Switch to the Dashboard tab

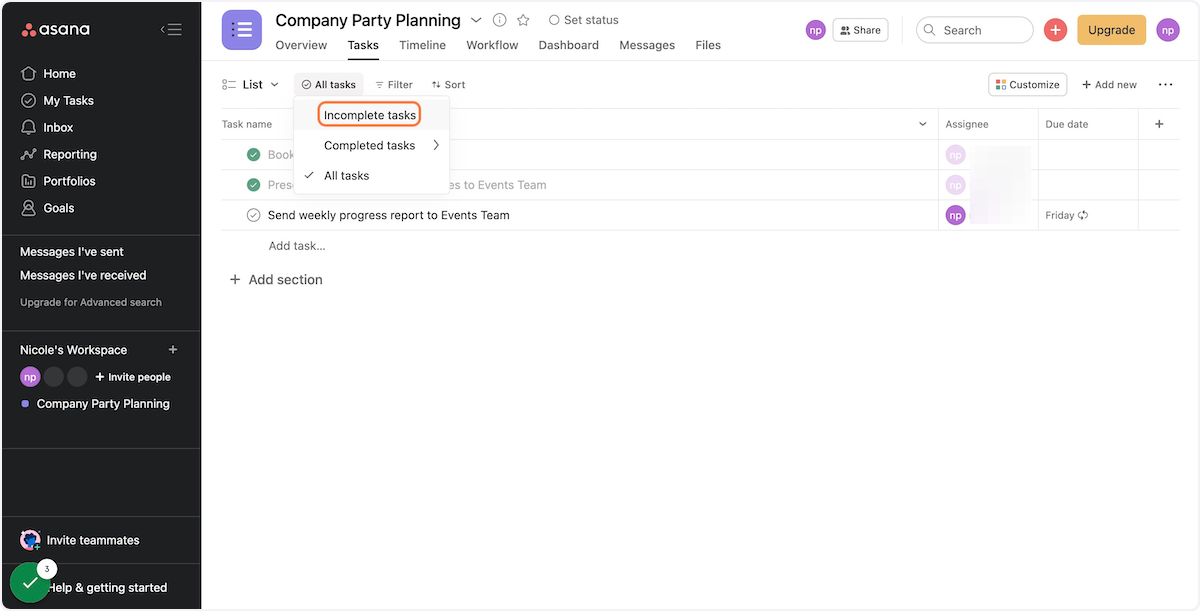click(568, 45)
